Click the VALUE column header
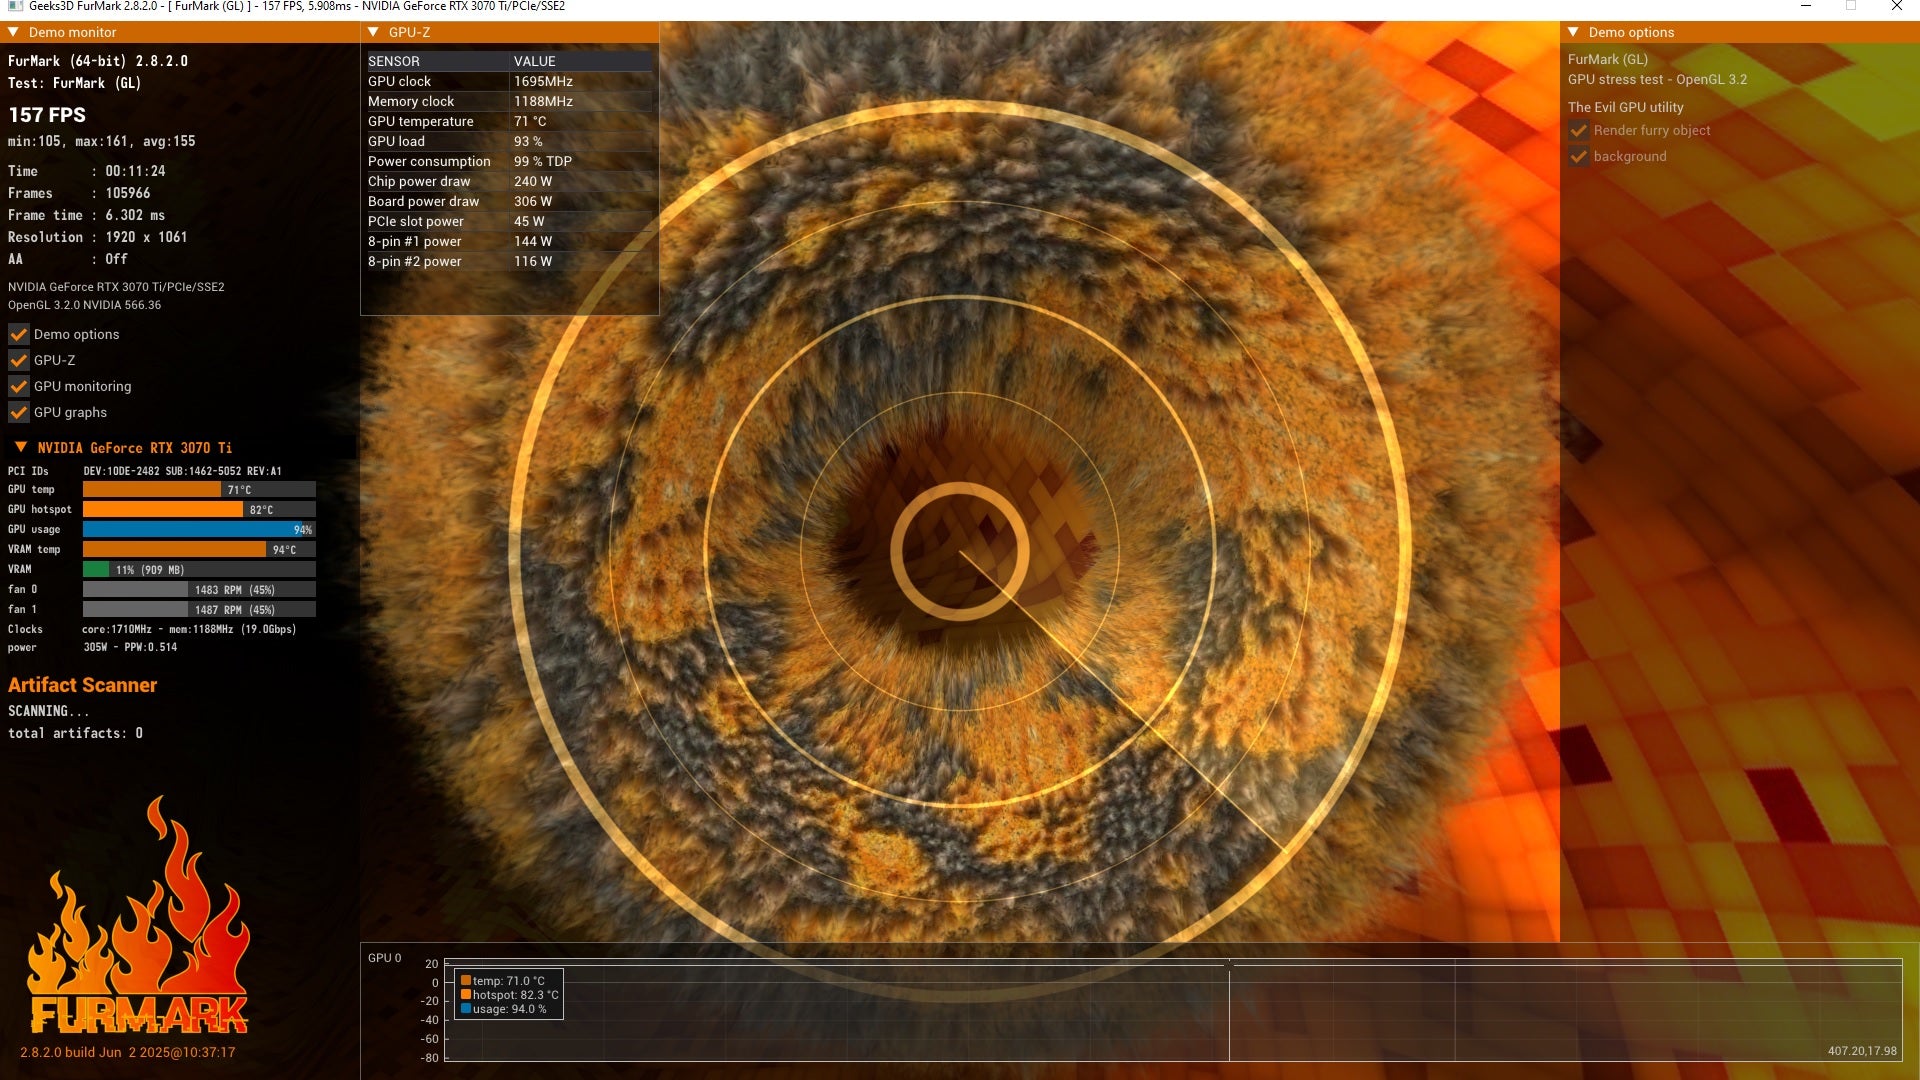This screenshot has height=1080, width=1920. (535, 61)
